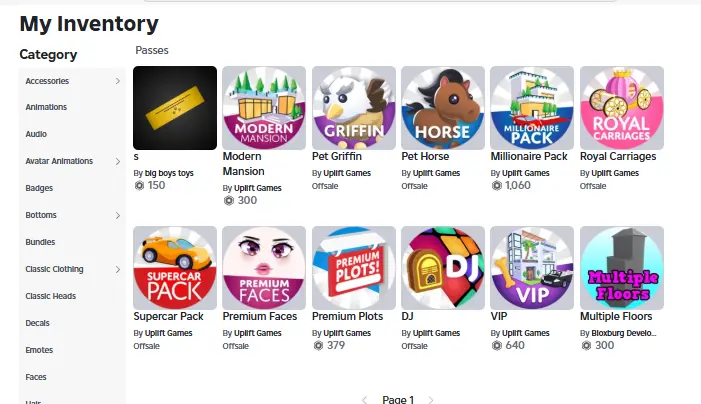This screenshot has height=404, width=701.
Task: Open the Modern Mansion pass thumbnail
Action: pos(264,108)
